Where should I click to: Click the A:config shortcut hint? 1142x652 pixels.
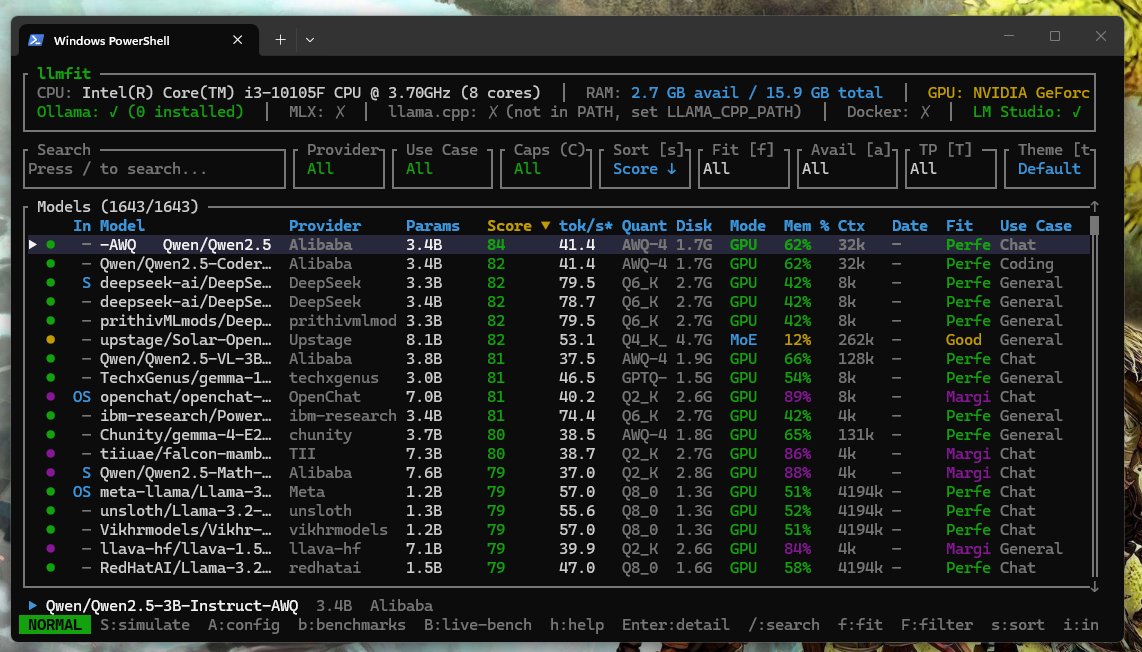coord(244,624)
